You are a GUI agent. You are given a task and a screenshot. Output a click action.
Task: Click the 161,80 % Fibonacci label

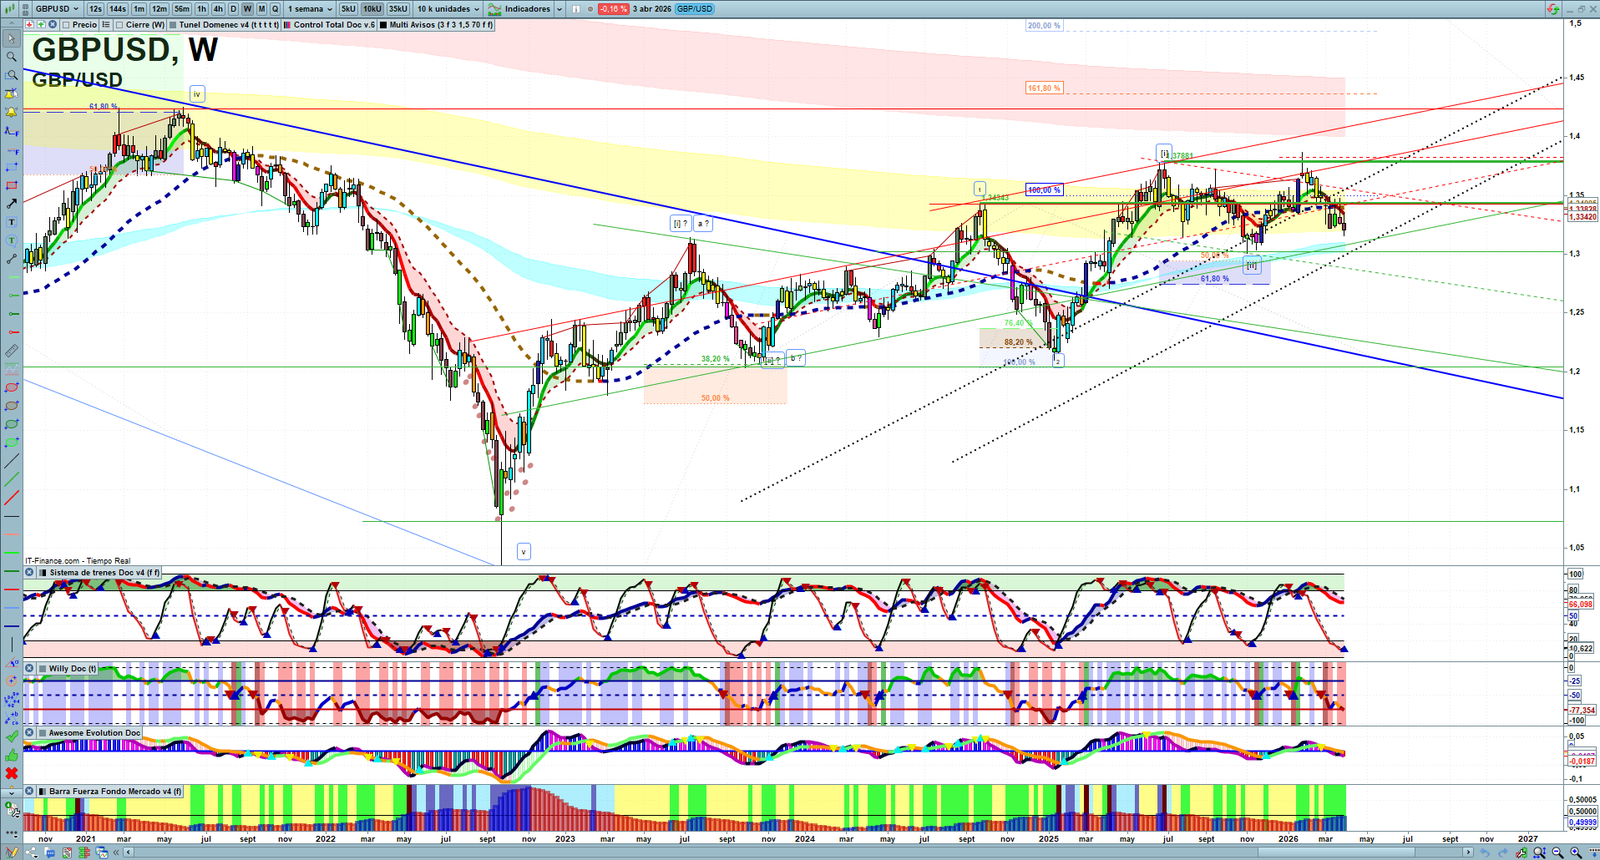(x=1043, y=88)
